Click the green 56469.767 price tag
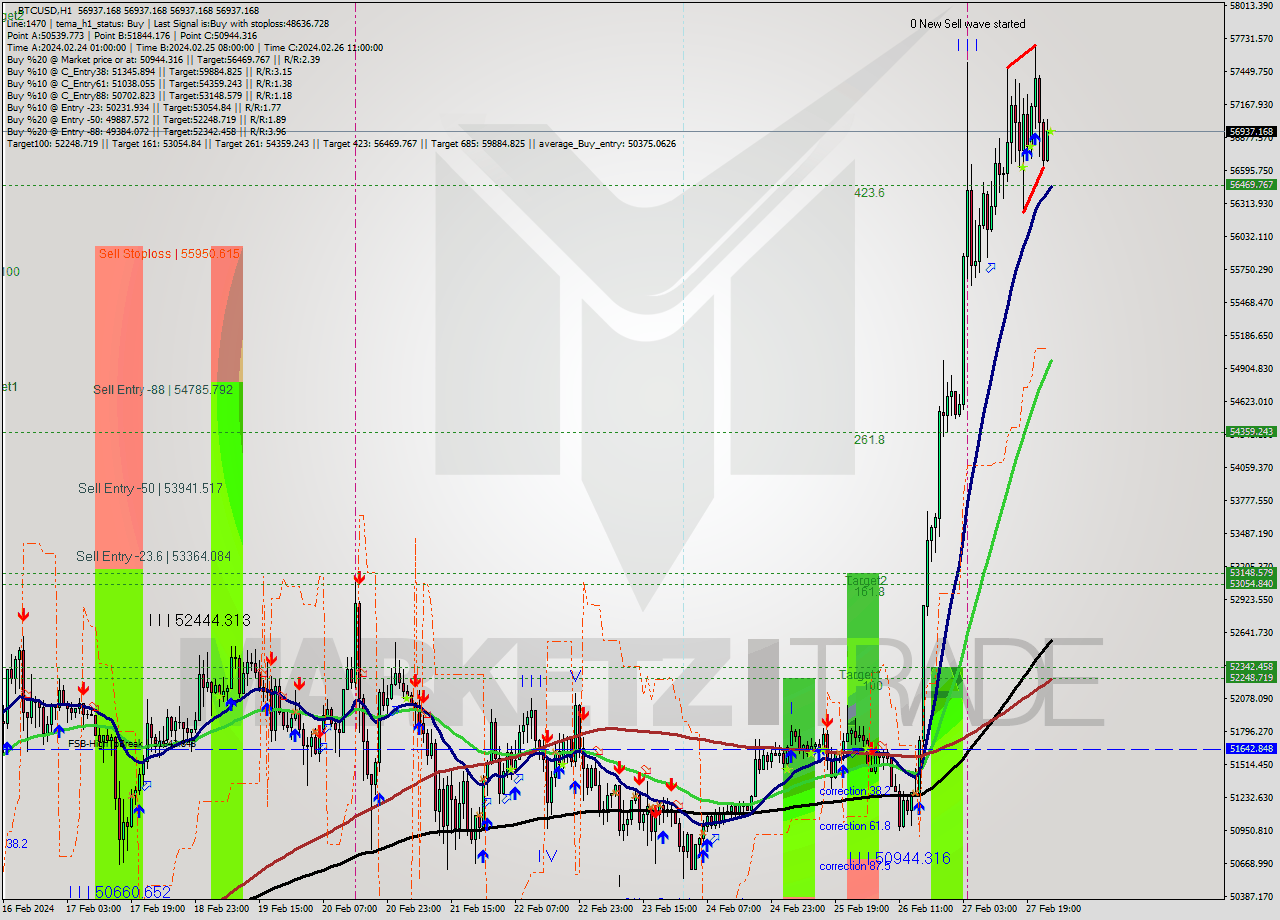 pyautogui.click(x=1251, y=185)
